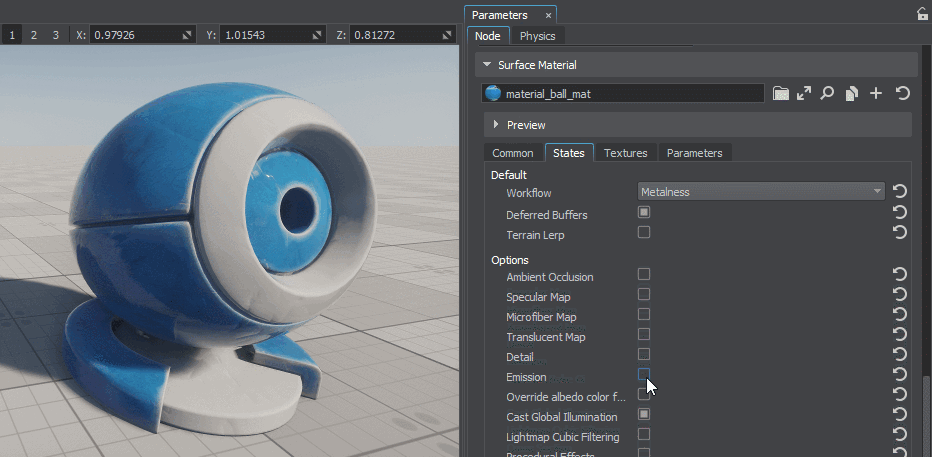The height and width of the screenshot is (457, 932).
Task: Close the Parameters panel tab
Action: pyautogui.click(x=548, y=15)
